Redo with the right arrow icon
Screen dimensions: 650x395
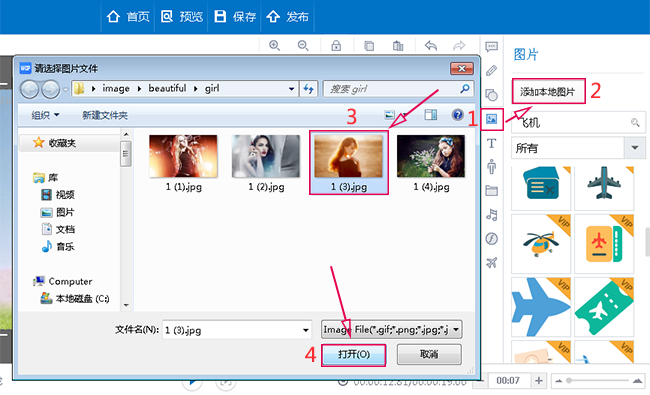point(459,46)
